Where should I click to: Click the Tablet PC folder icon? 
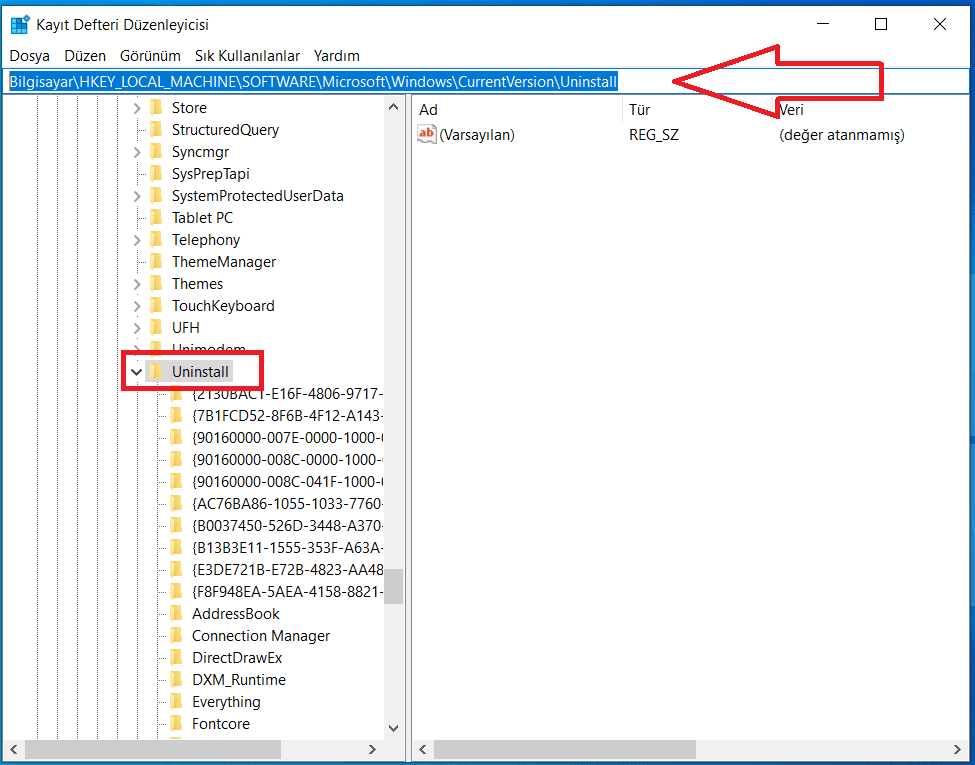tap(157, 218)
